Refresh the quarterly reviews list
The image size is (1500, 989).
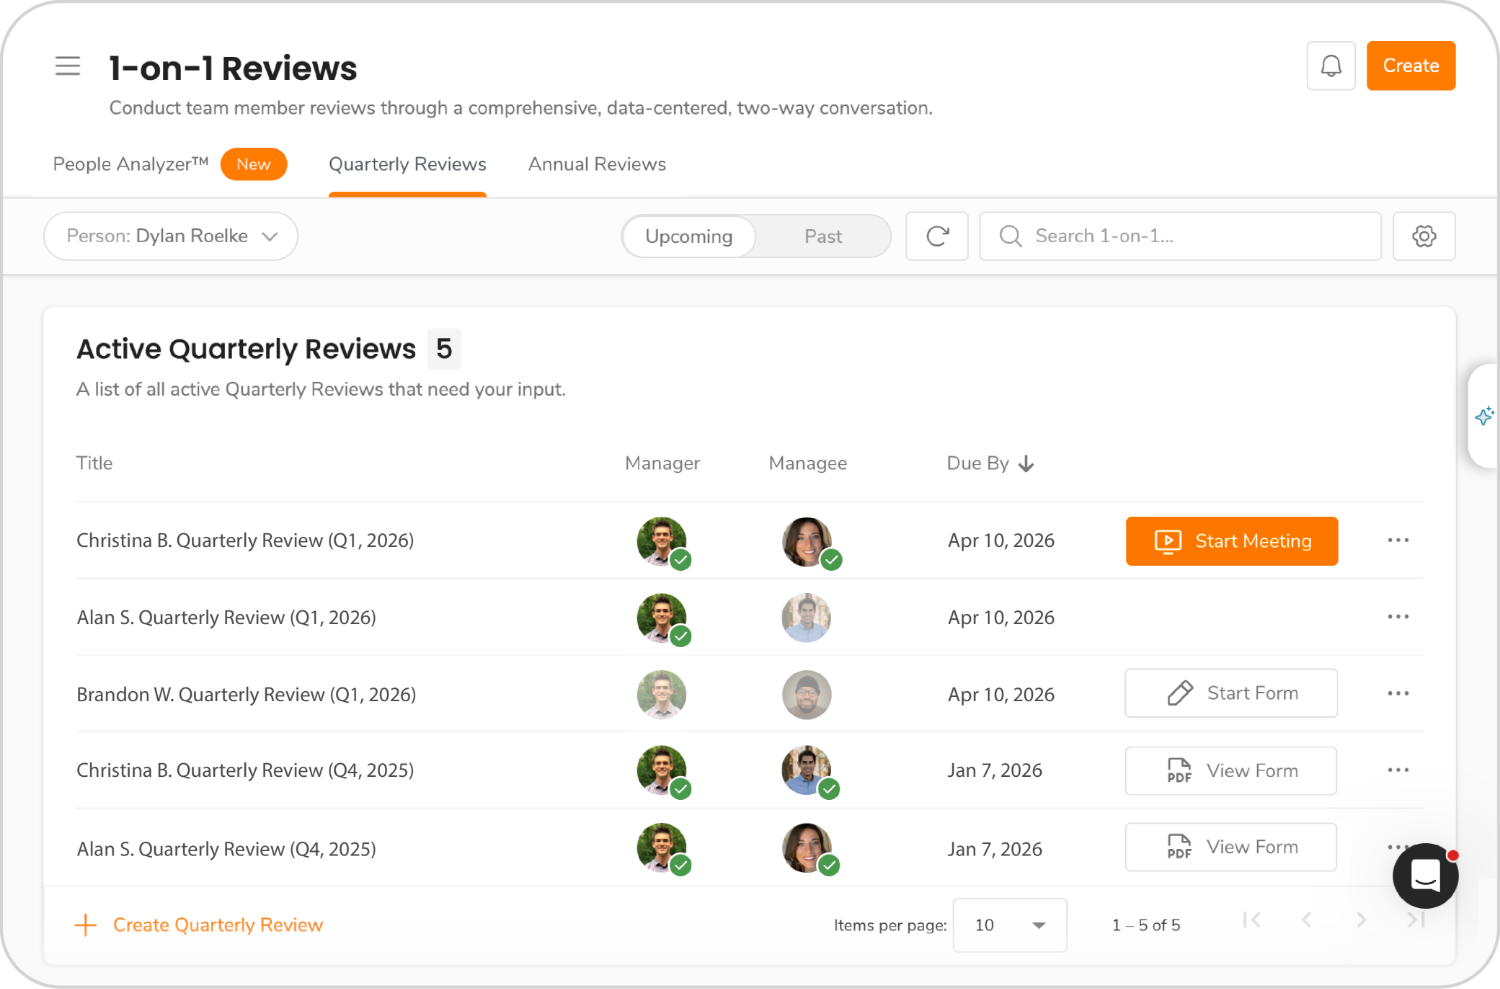coord(937,236)
